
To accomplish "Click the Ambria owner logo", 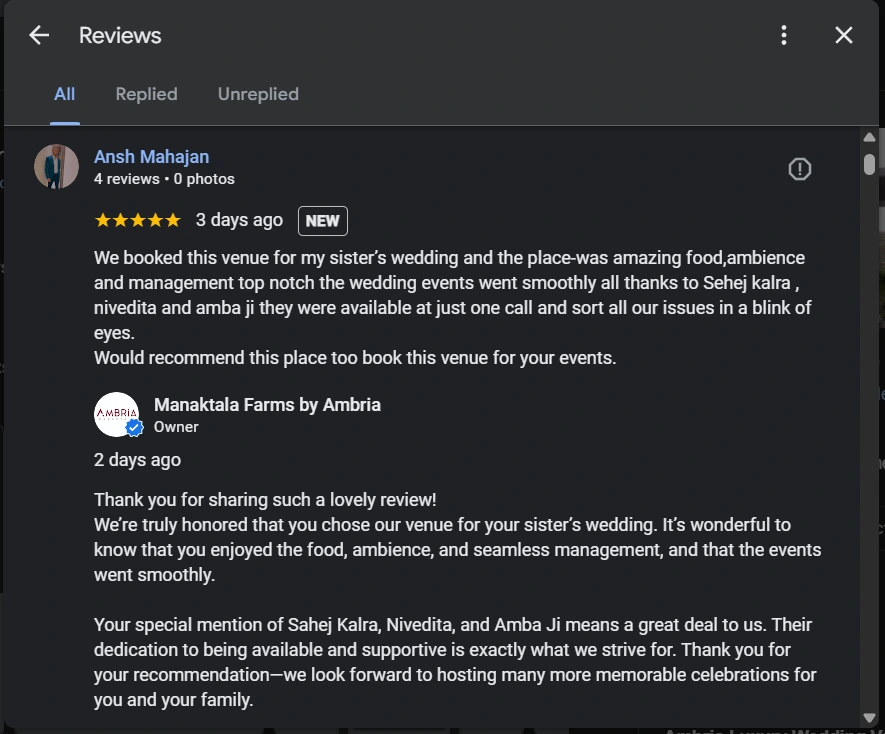I will click(x=115, y=413).
